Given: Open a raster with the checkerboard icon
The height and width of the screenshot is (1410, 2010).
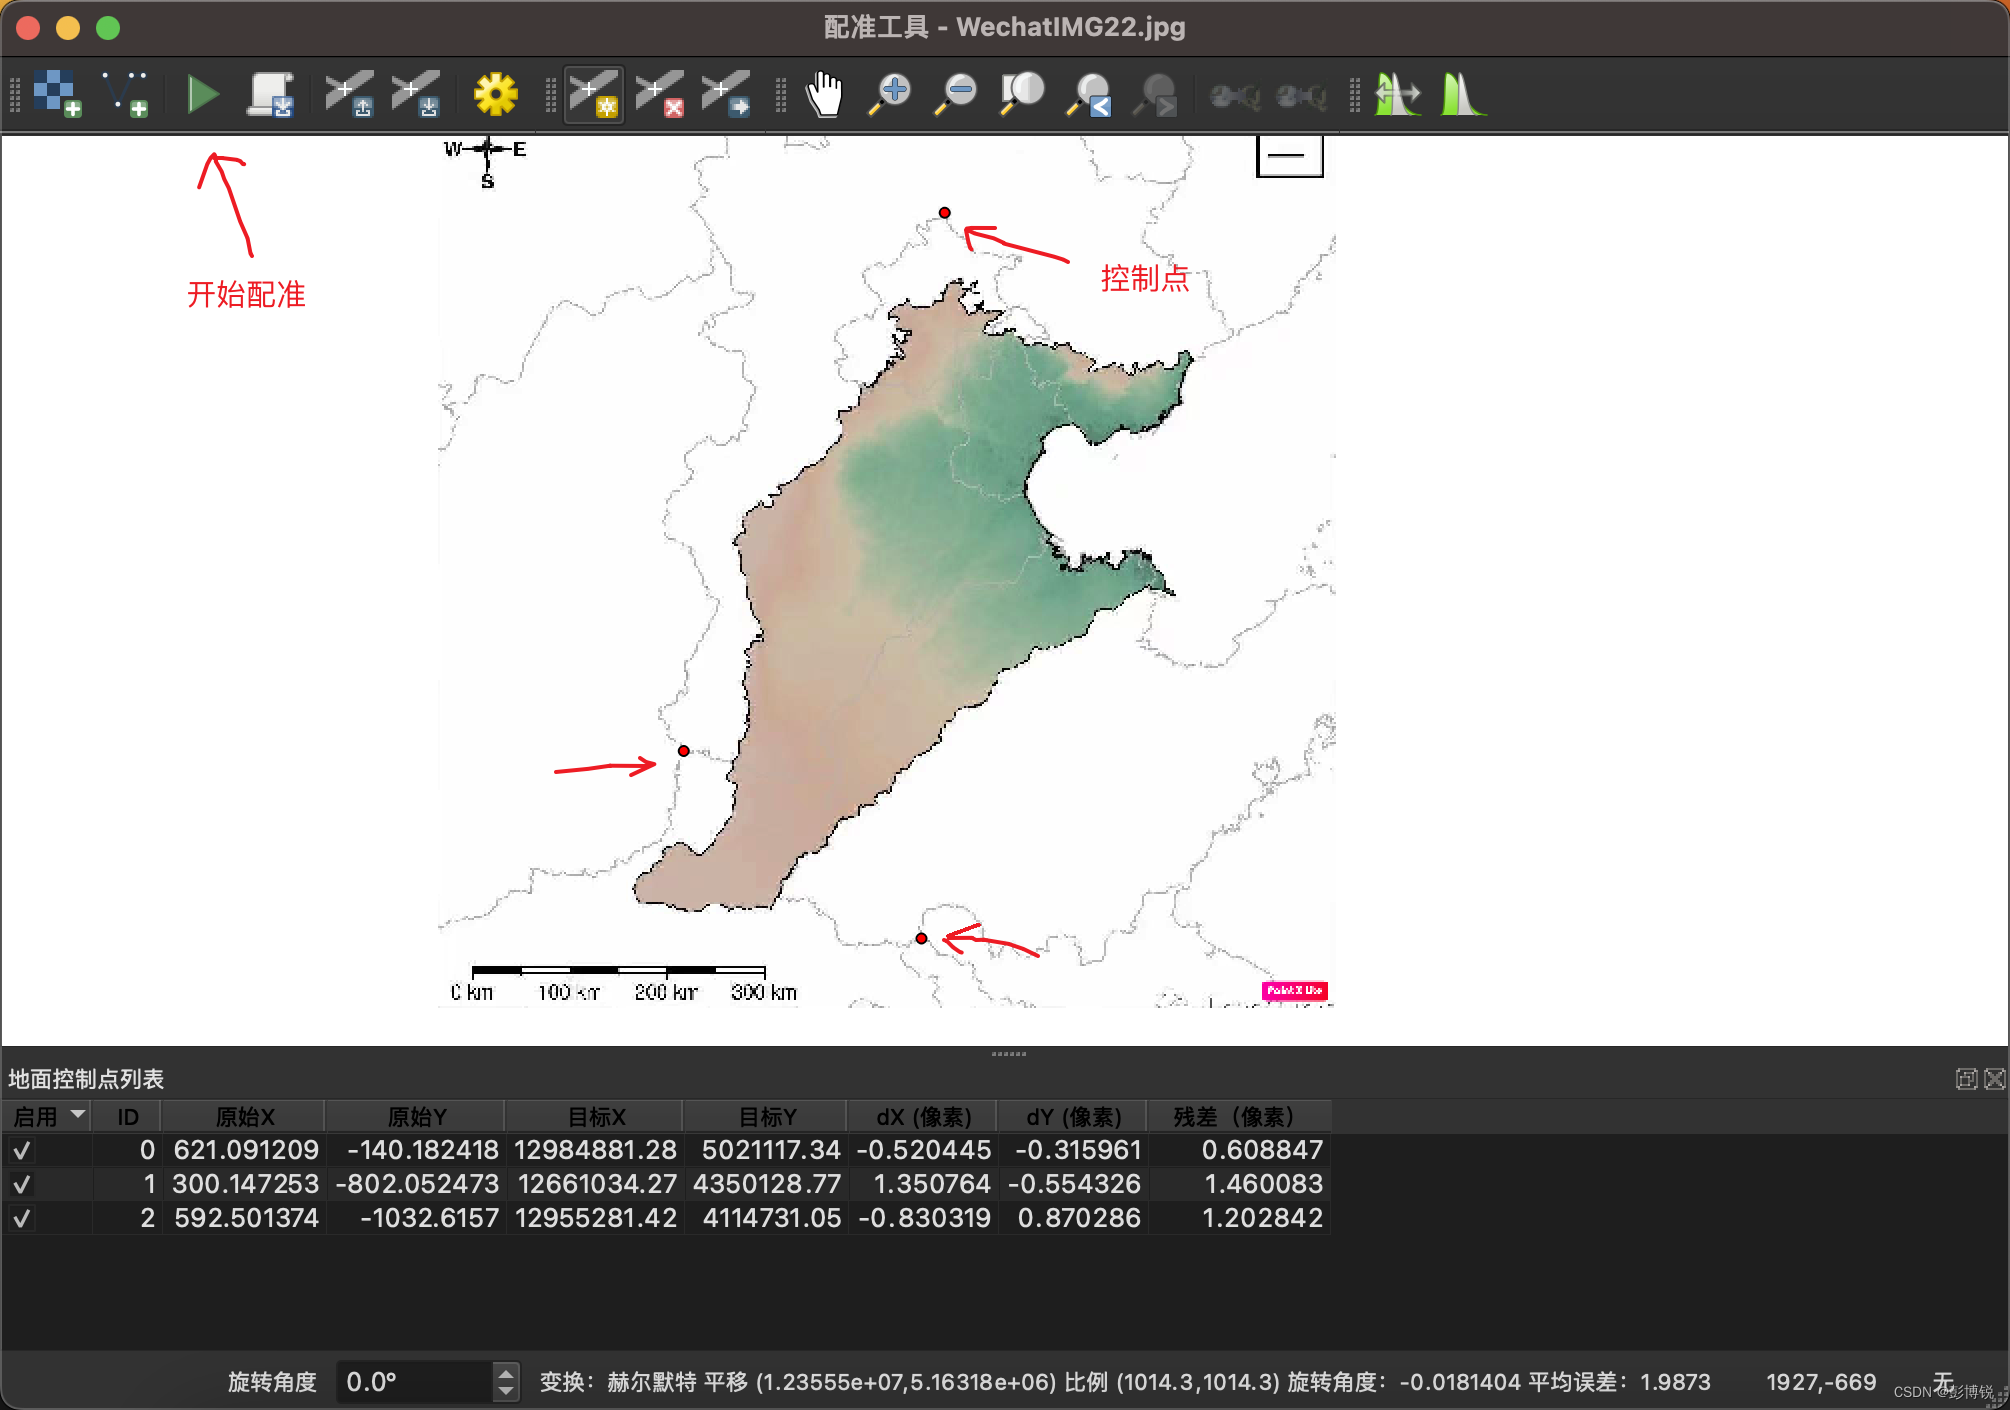Looking at the screenshot, I should pyautogui.click(x=57, y=94).
